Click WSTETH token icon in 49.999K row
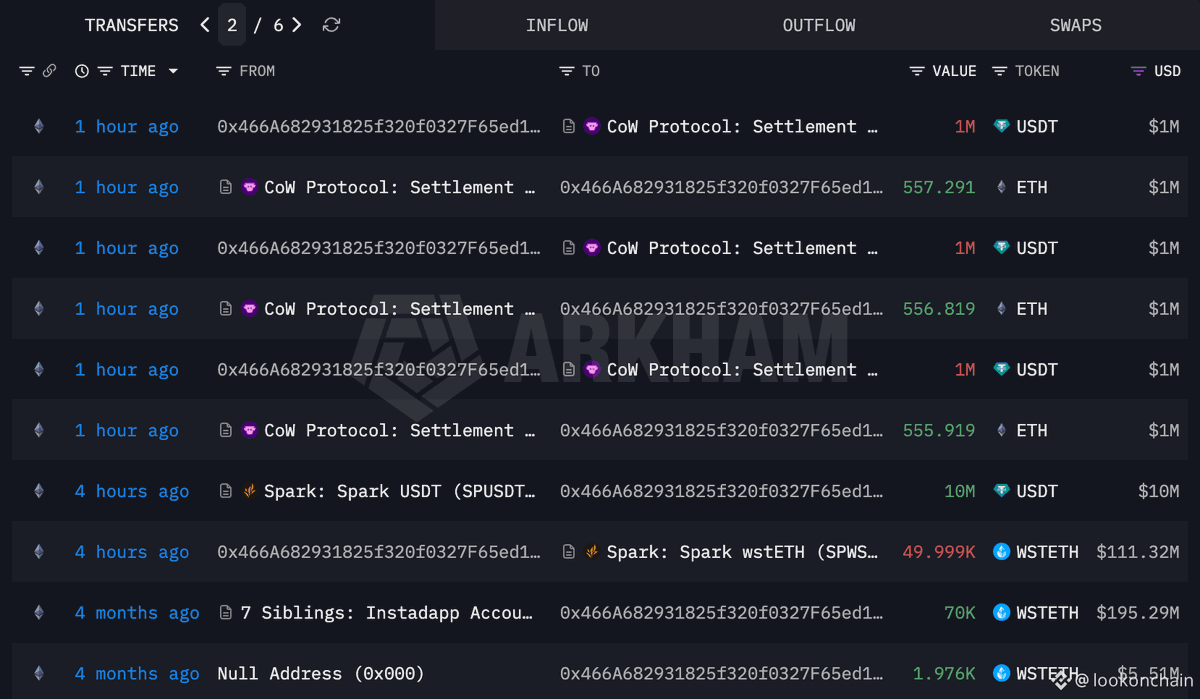 click(x=1001, y=552)
